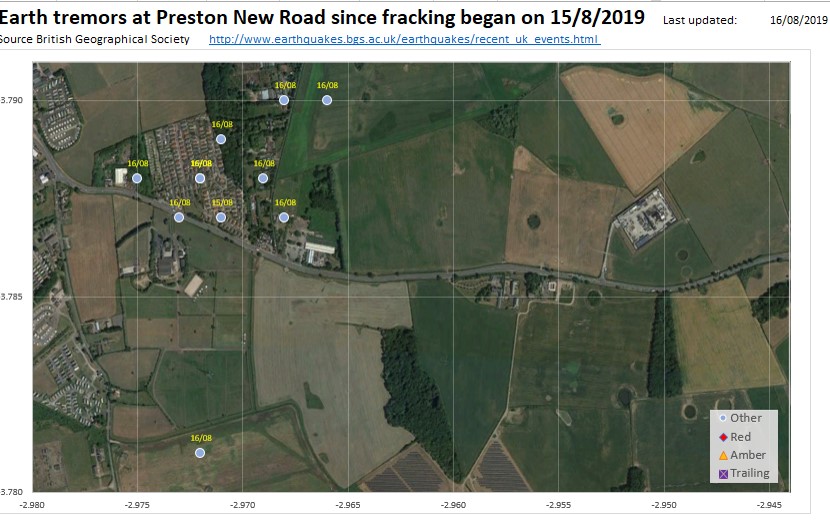Click the 16/08/2019 last updated date value
The width and height of the screenshot is (830, 520).
pyautogui.click(x=794, y=20)
